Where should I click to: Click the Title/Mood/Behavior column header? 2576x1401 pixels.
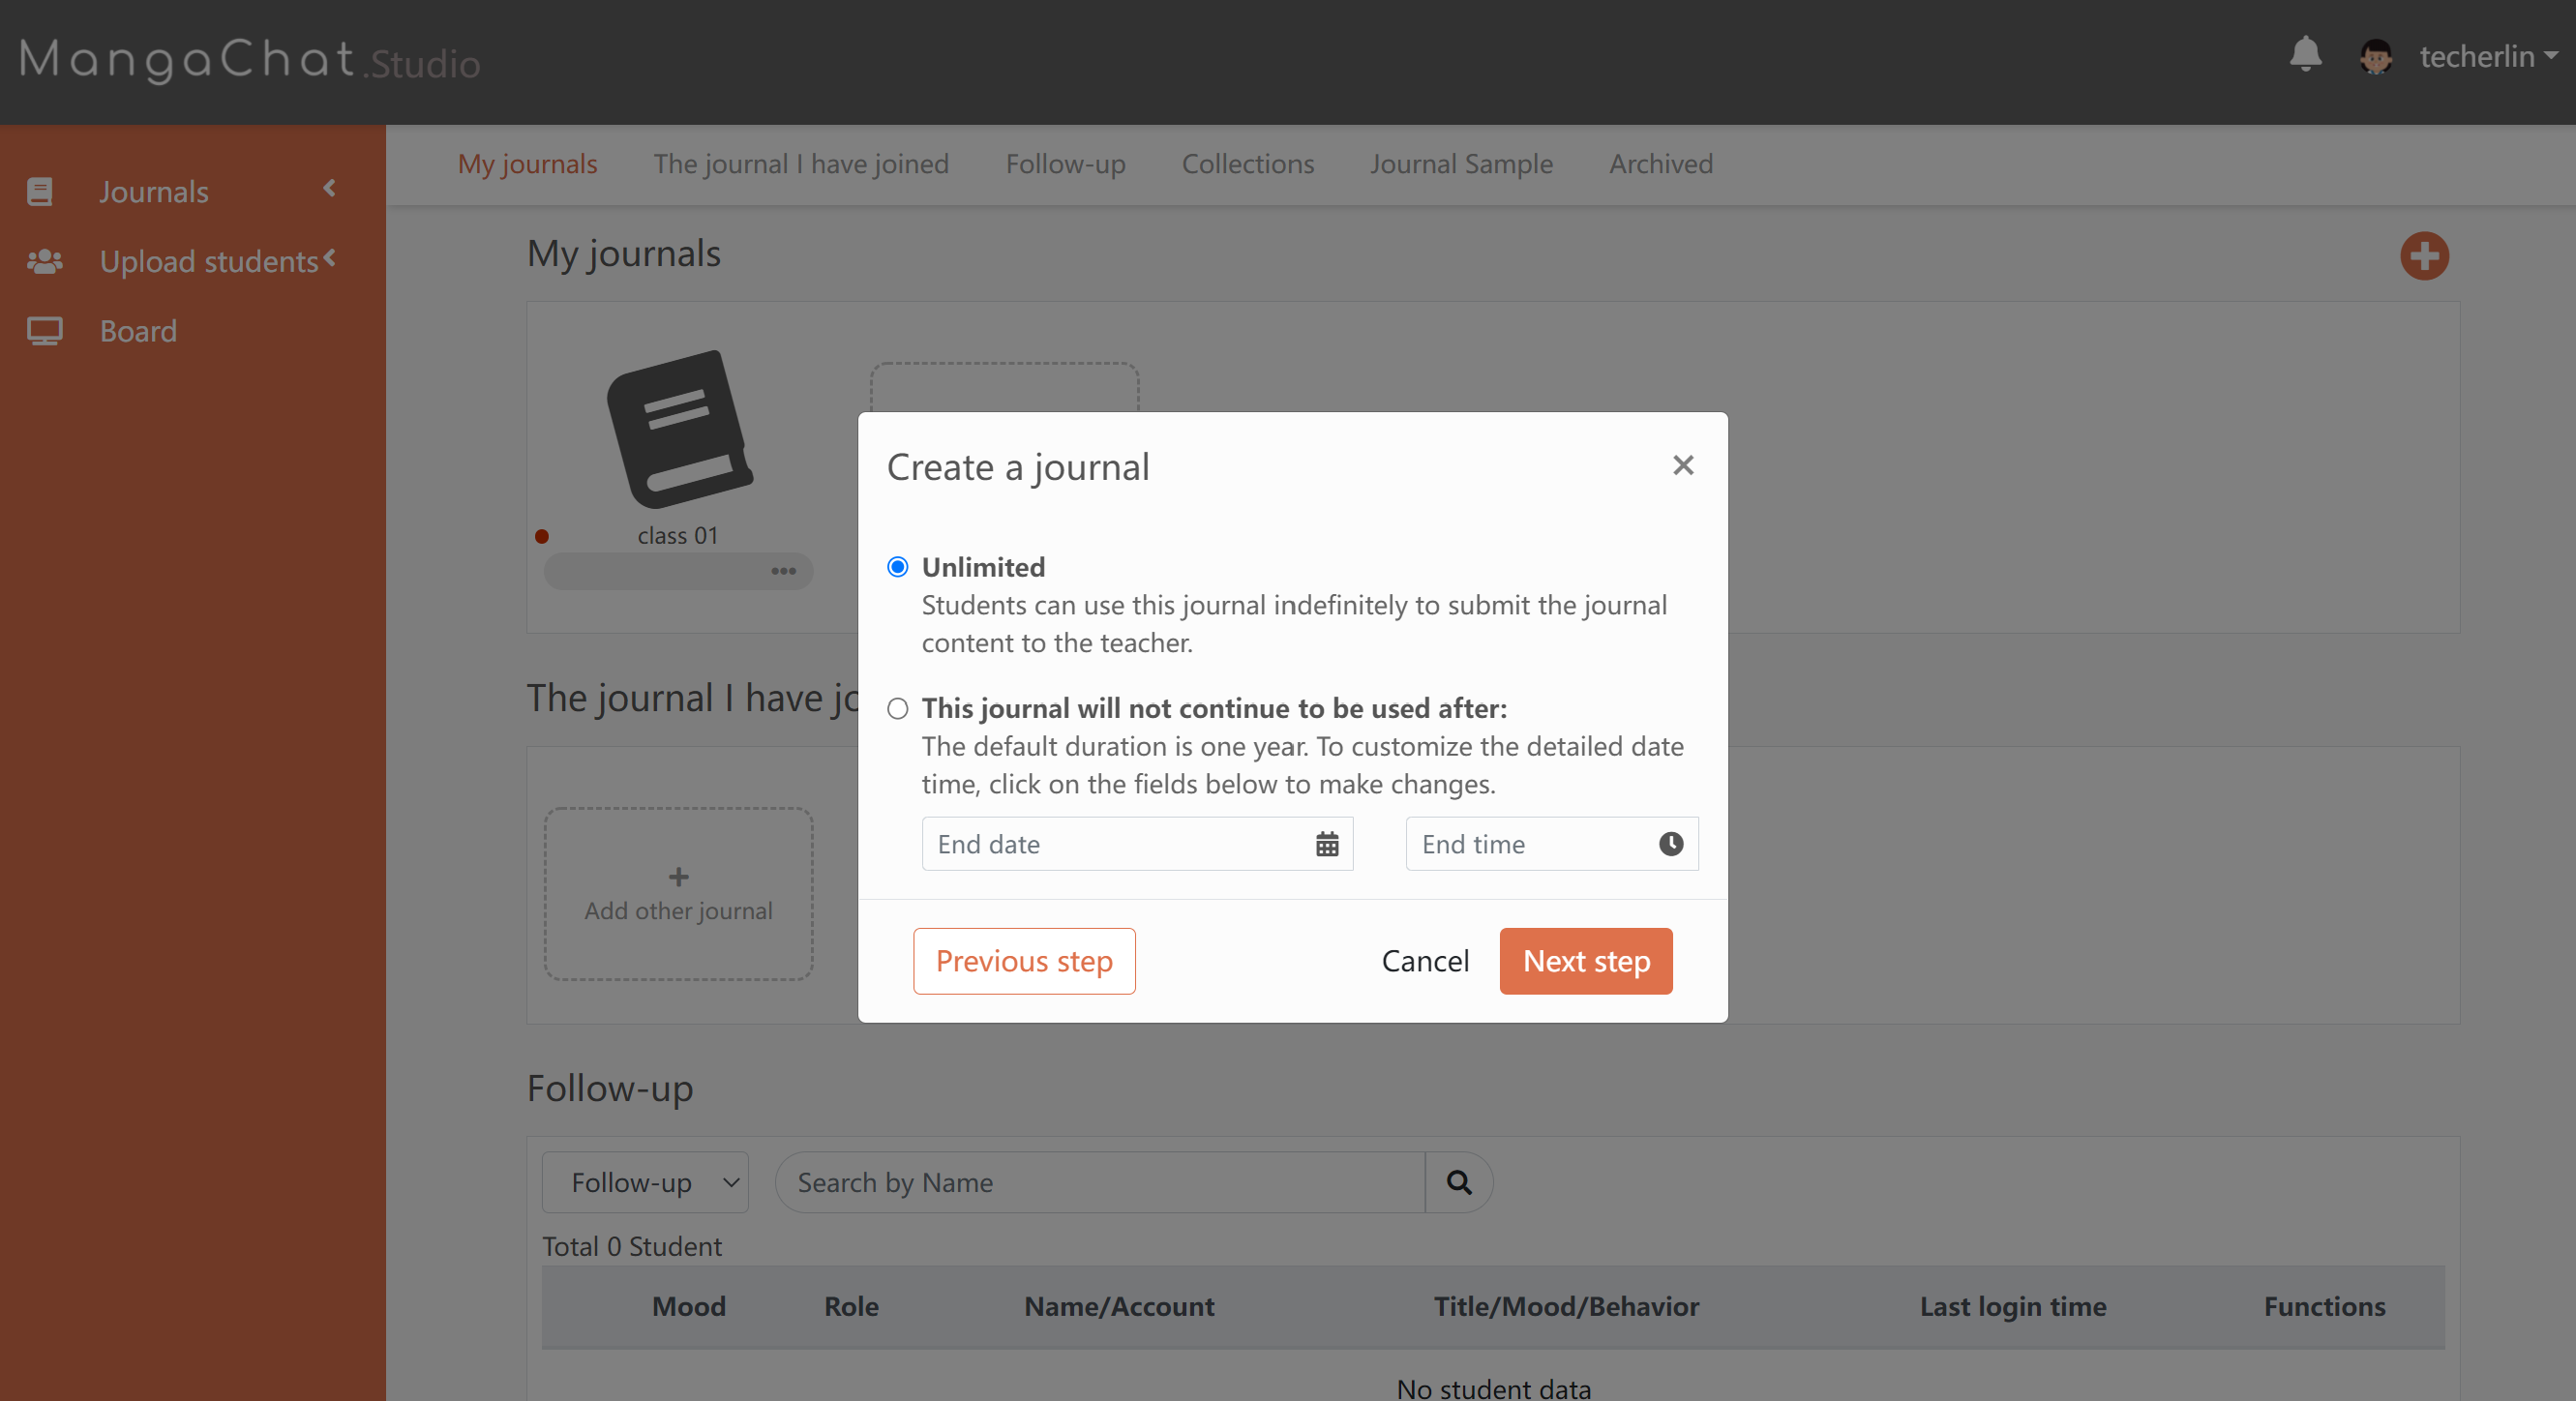1566,1306
